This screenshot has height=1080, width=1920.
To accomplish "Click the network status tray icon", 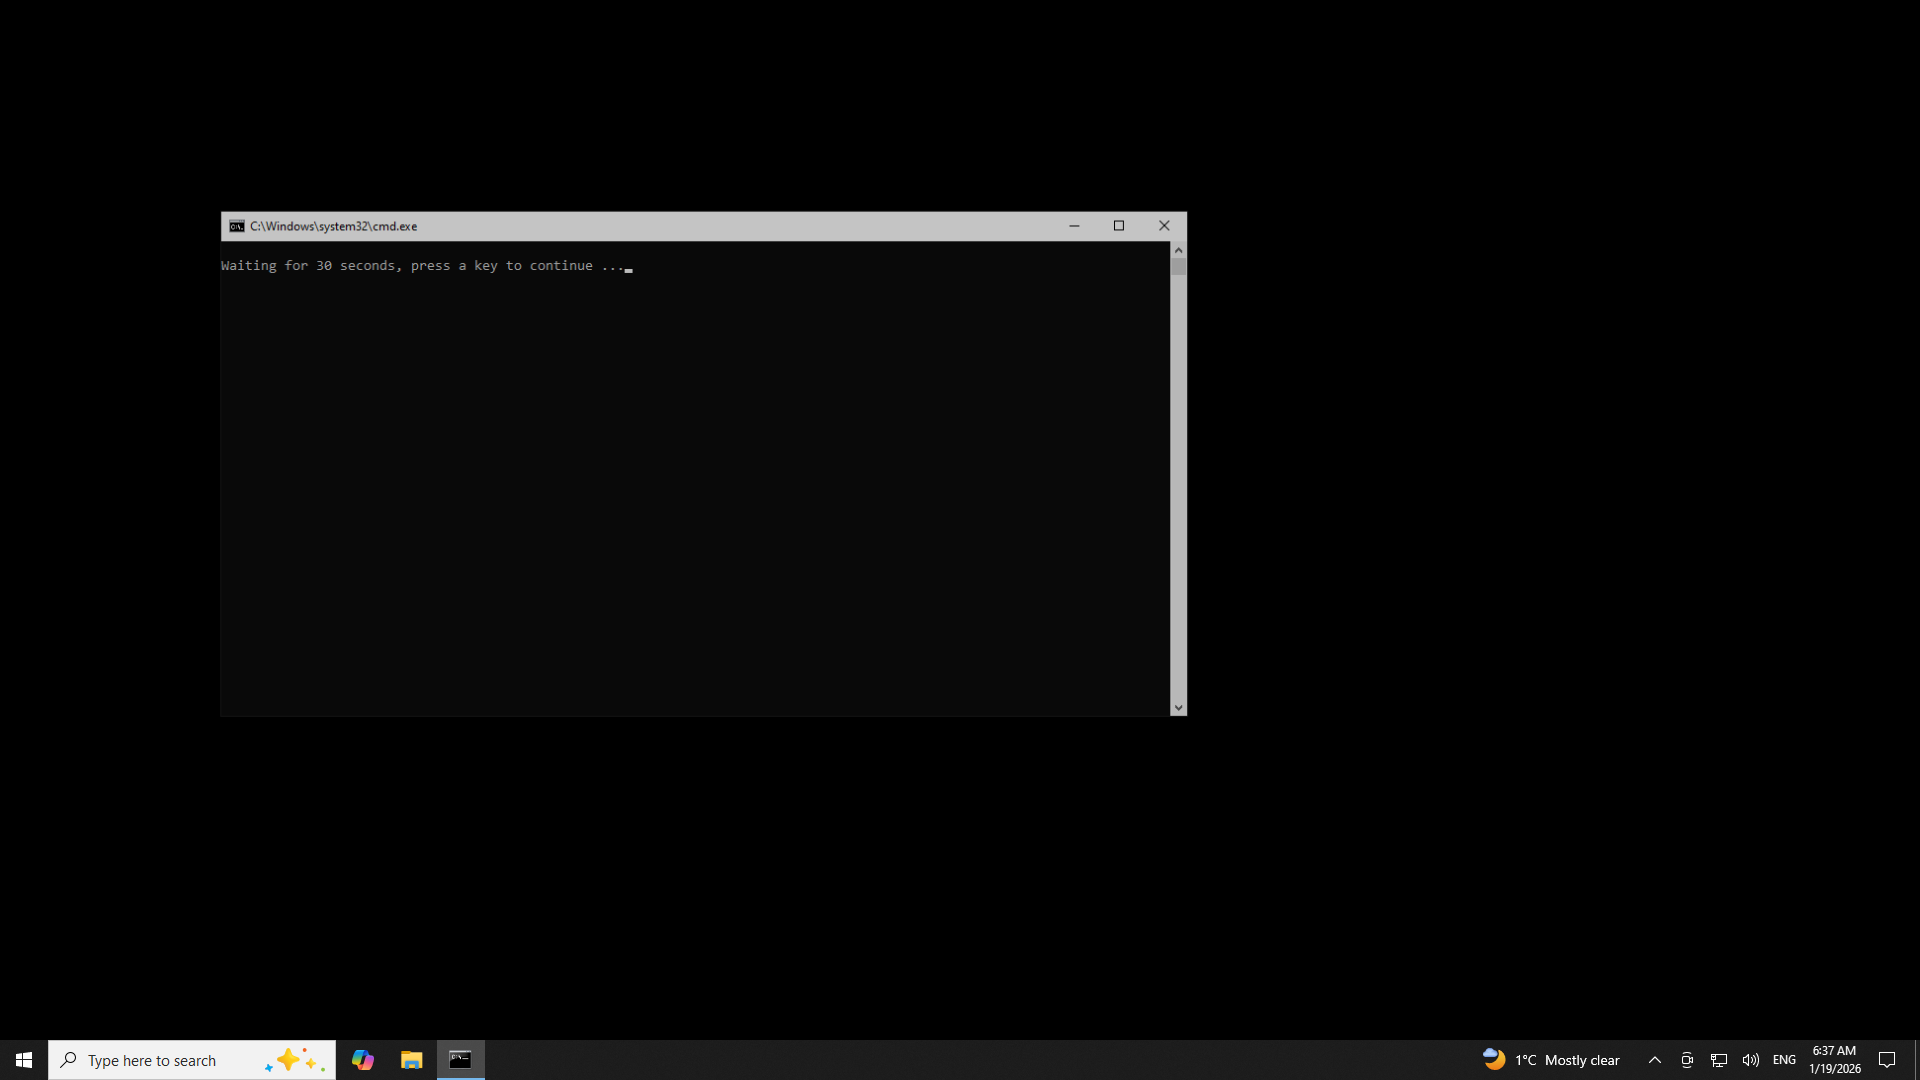I will [x=1719, y=1060].
